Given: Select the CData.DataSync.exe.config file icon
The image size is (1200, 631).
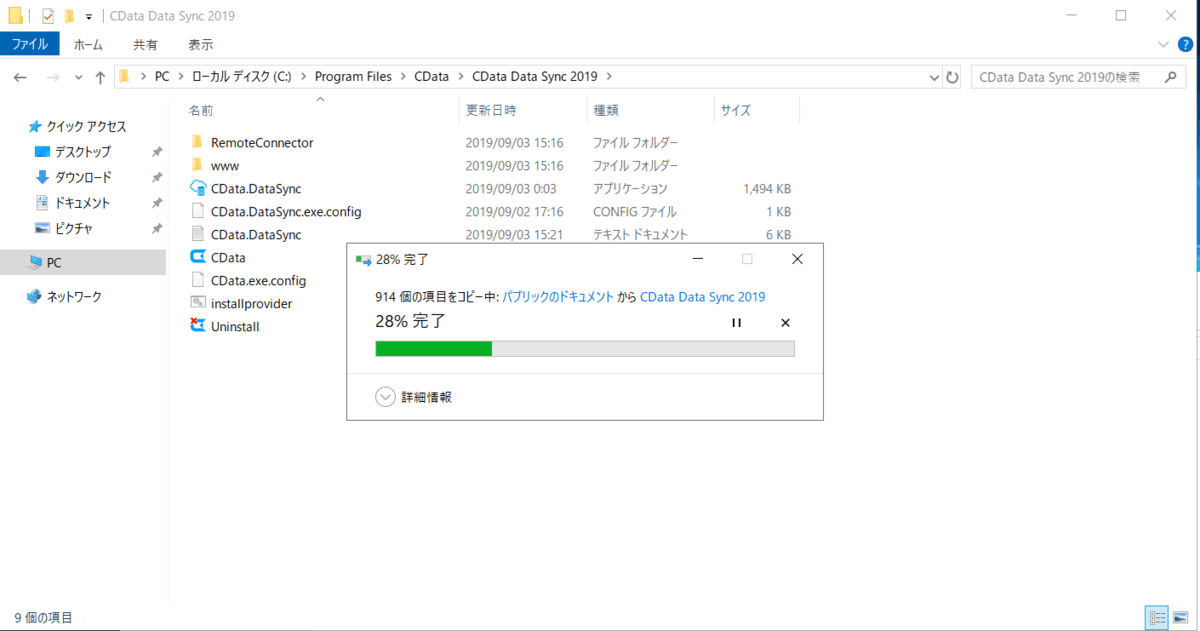Looking at the screenshot, I should [197, 211].
